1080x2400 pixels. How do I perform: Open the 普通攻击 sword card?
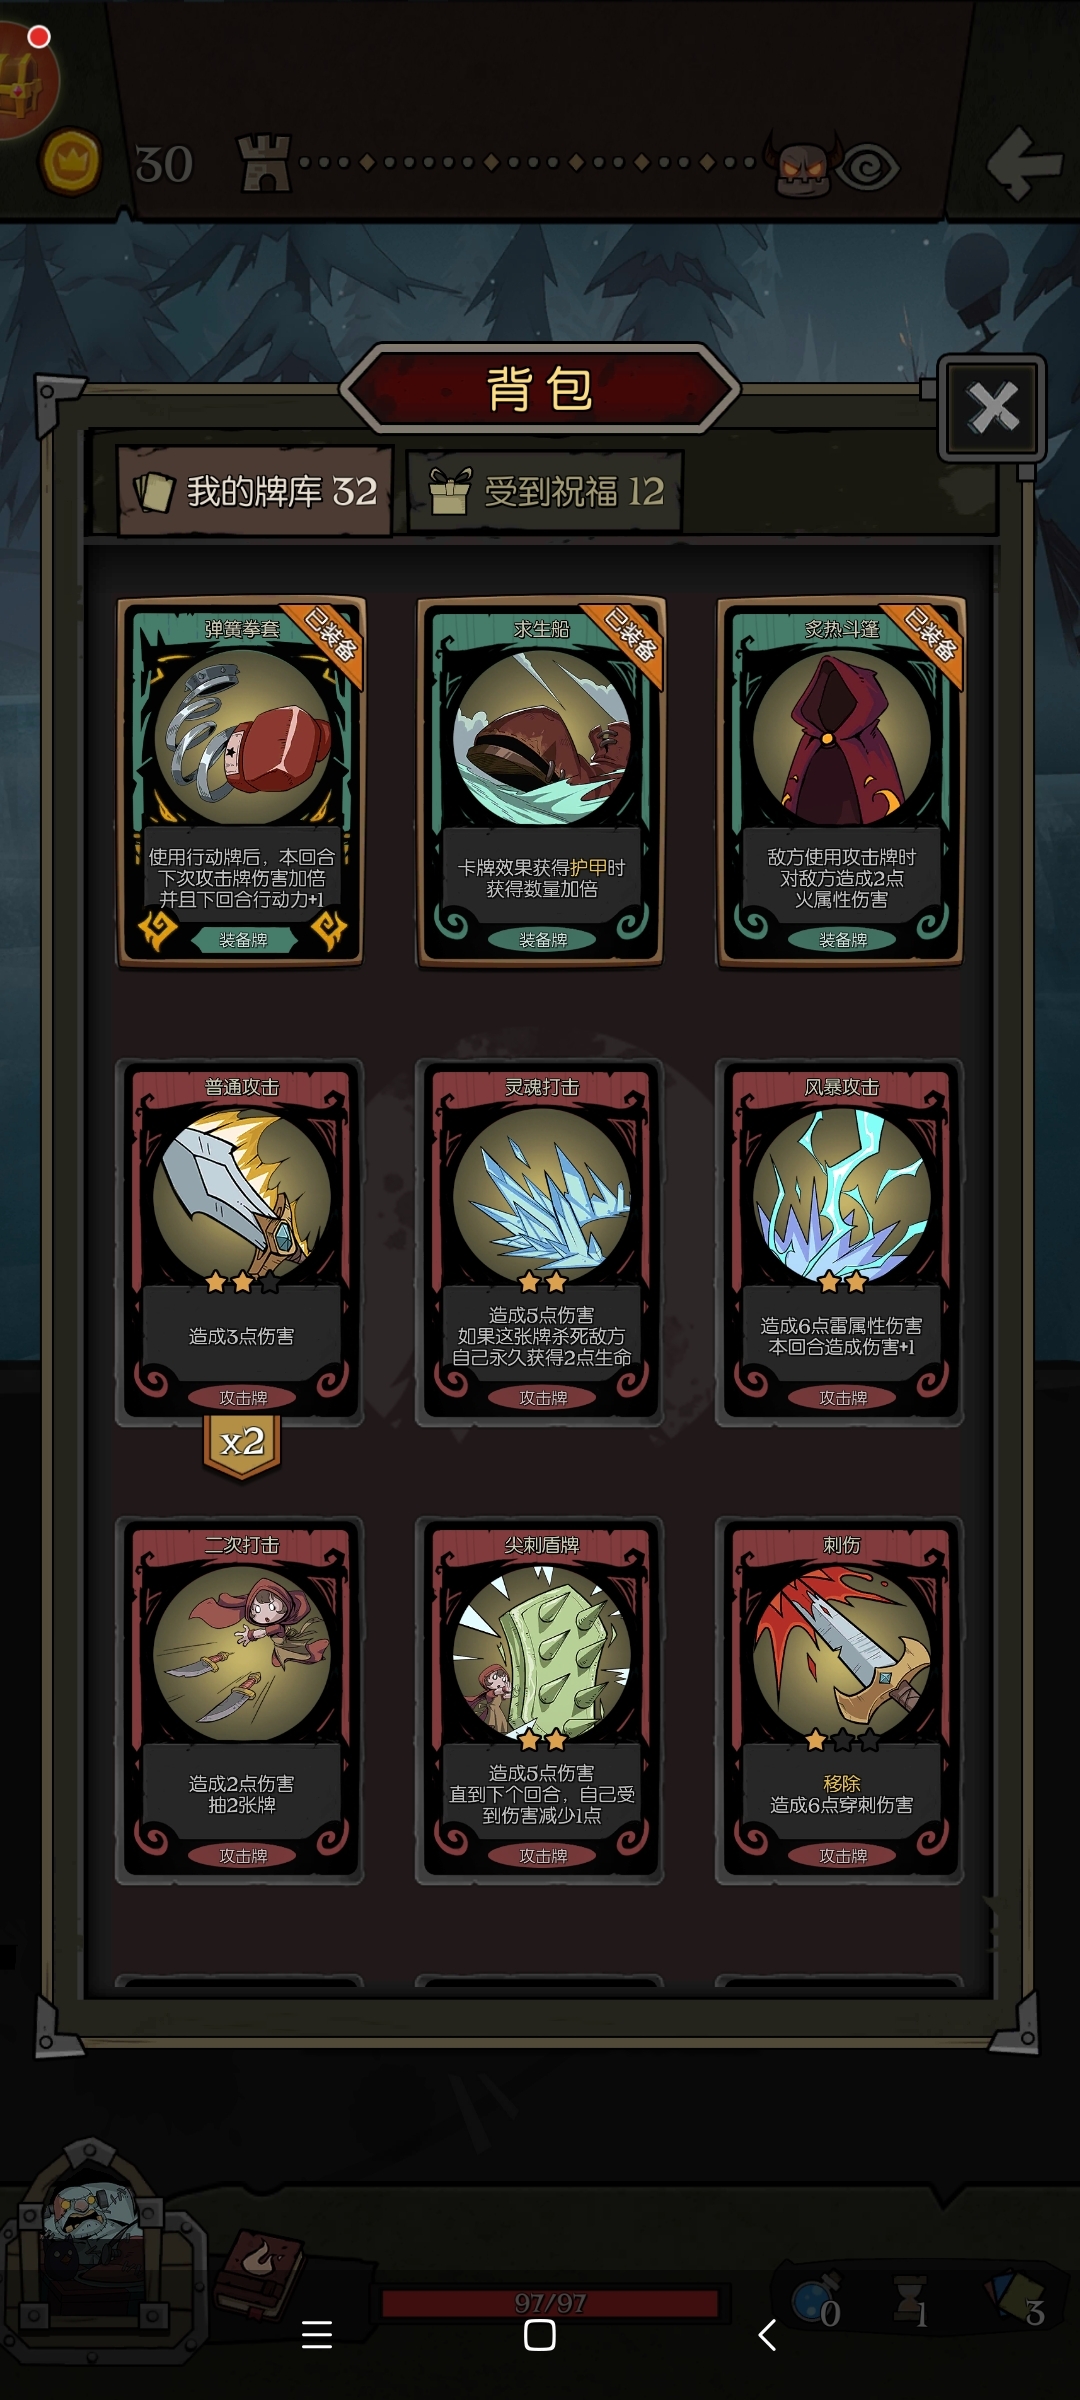tap(240, 1242)
